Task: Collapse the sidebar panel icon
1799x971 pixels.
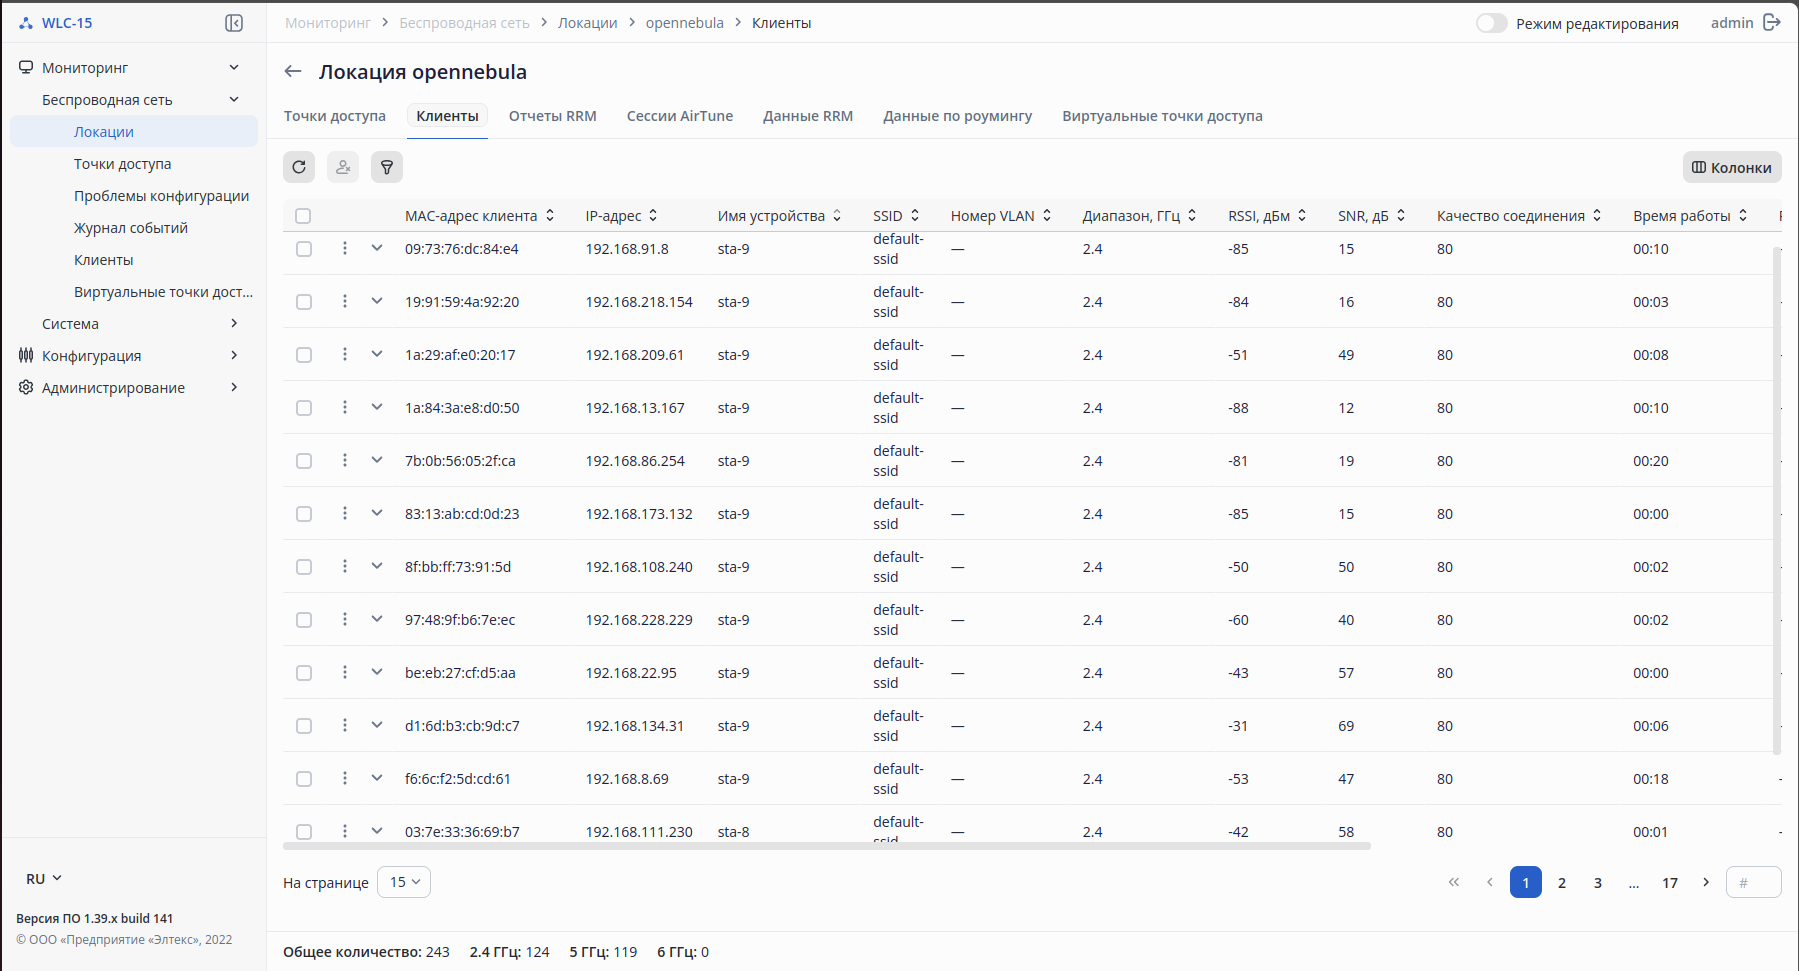Action: coord(234,23)
